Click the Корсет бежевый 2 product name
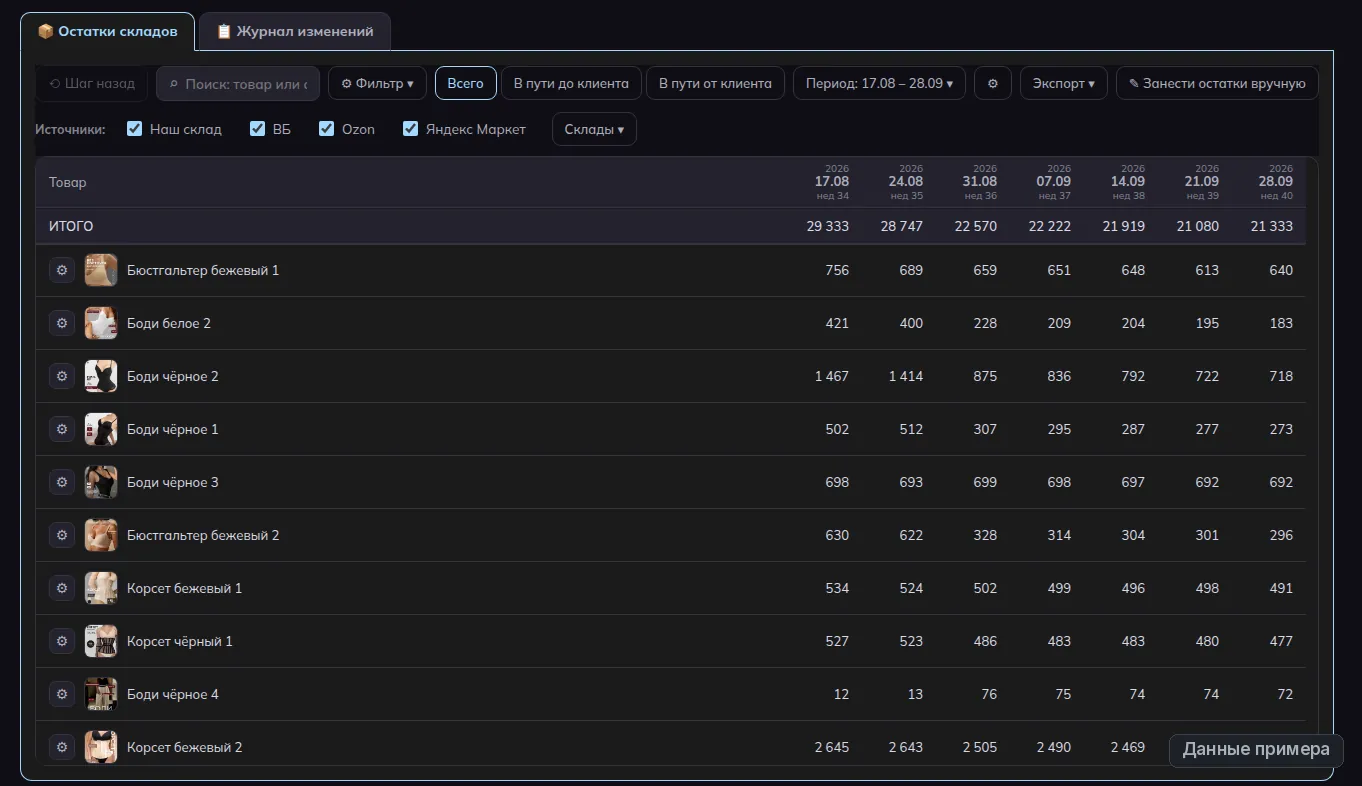 [184, 747]
